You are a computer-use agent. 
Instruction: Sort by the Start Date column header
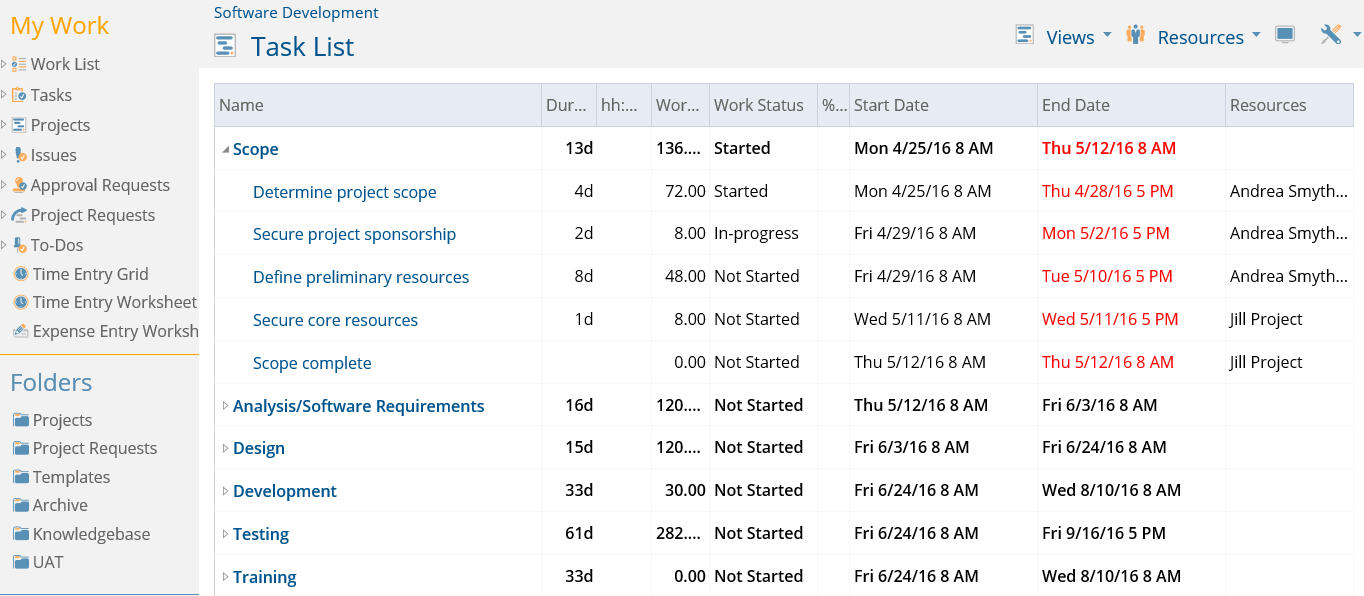943,105
